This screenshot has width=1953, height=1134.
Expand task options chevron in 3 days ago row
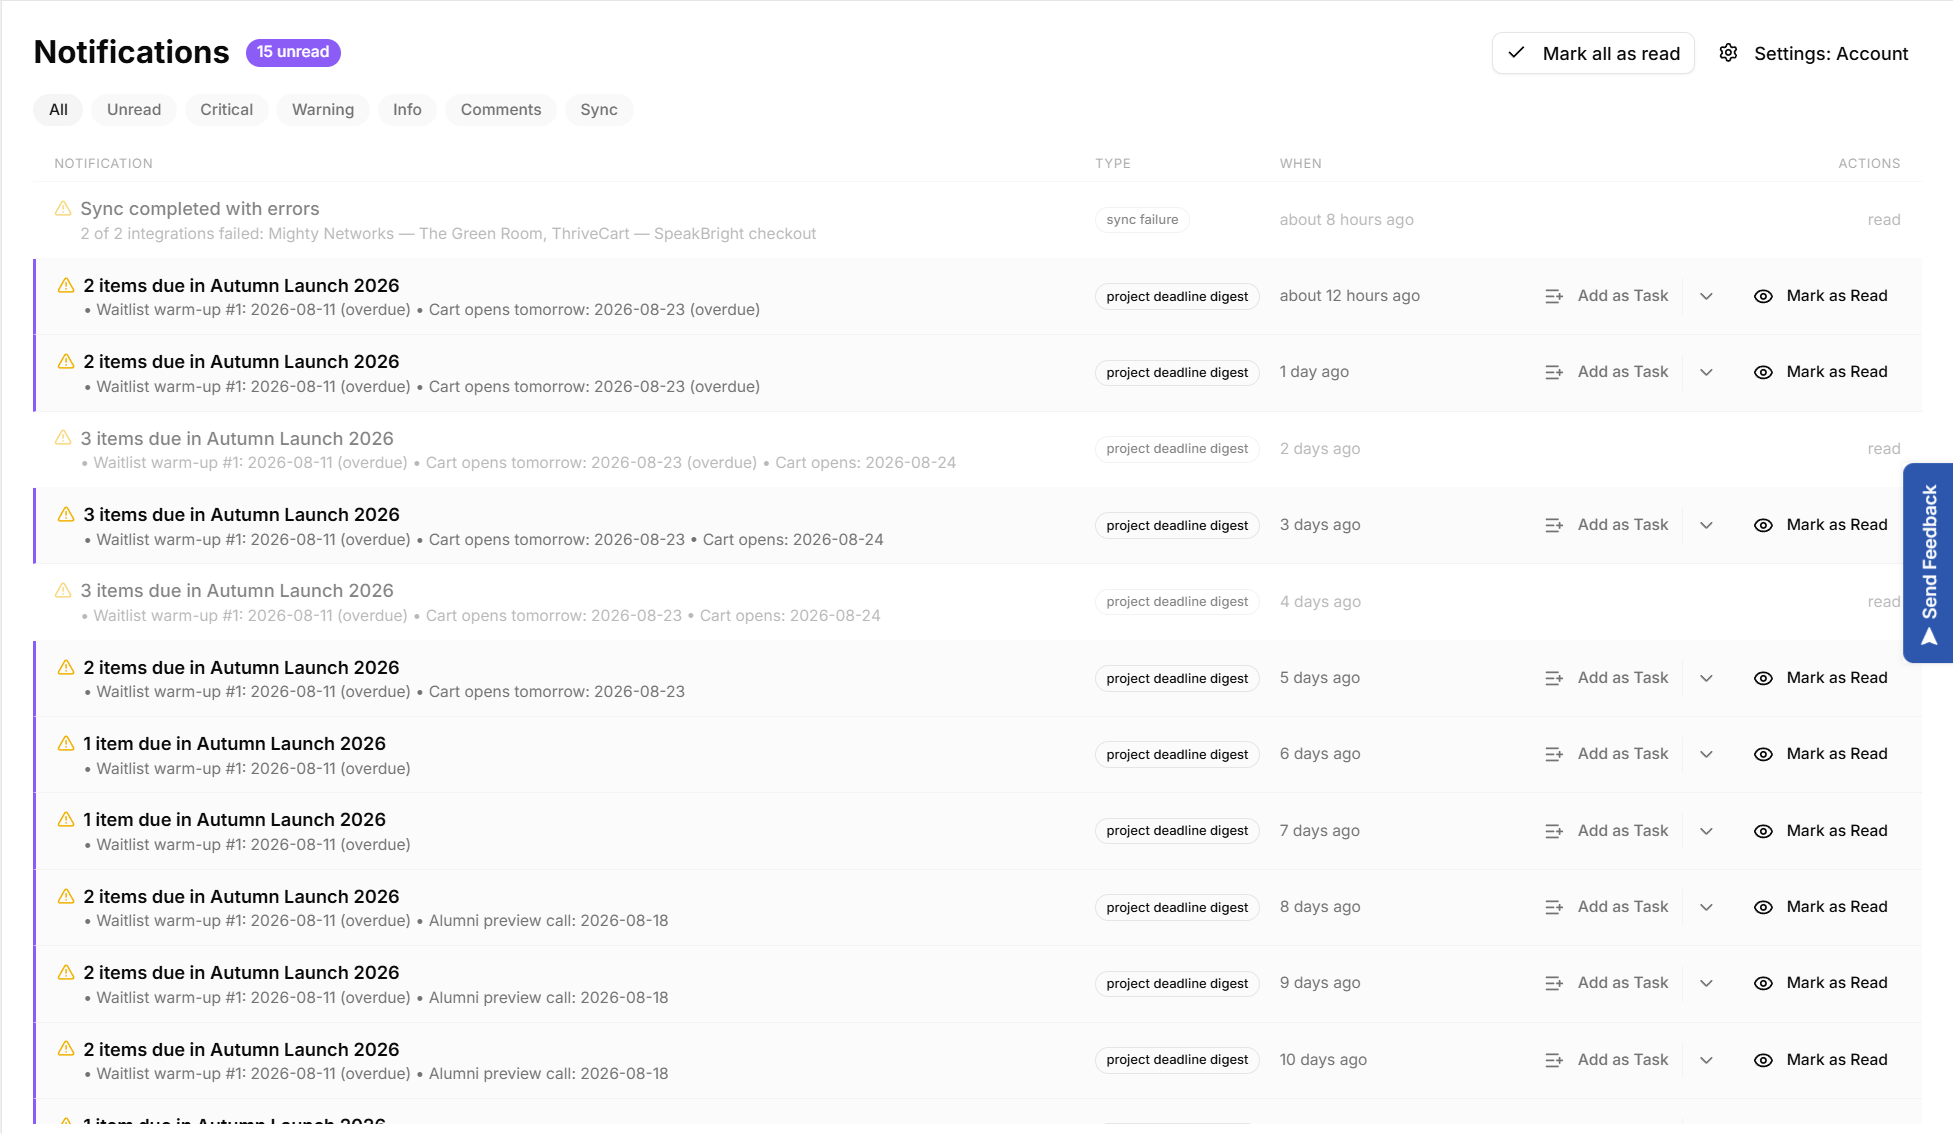tap(1707, 525)
